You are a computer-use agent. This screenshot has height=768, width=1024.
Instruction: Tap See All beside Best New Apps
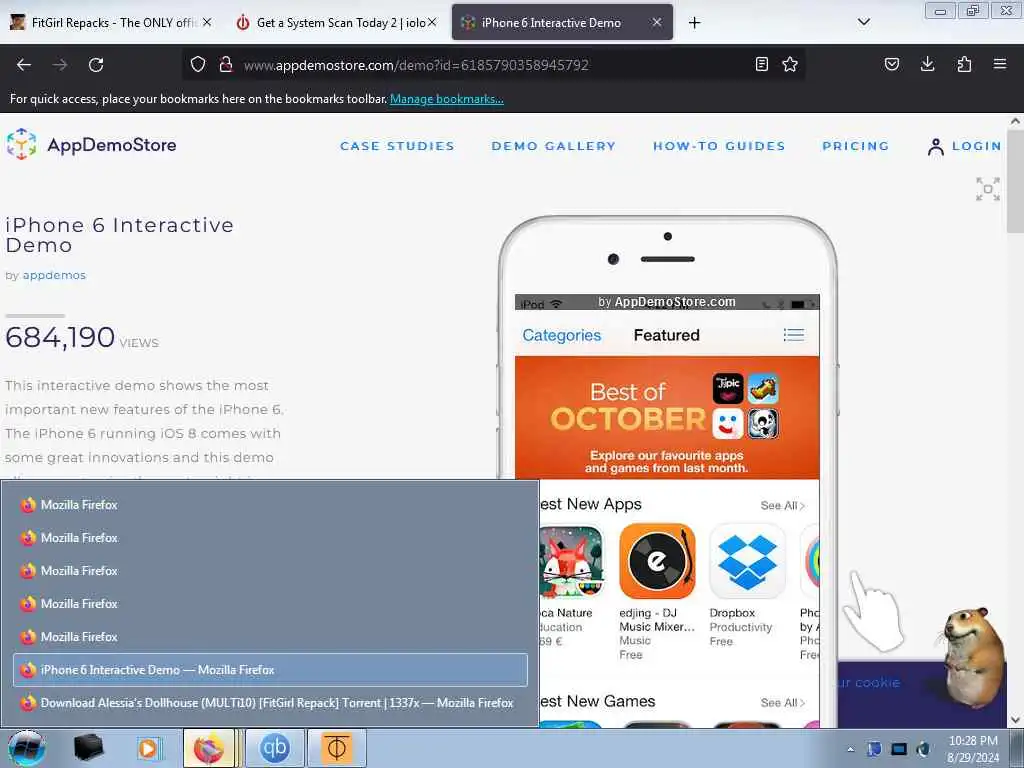pos(782,505)
